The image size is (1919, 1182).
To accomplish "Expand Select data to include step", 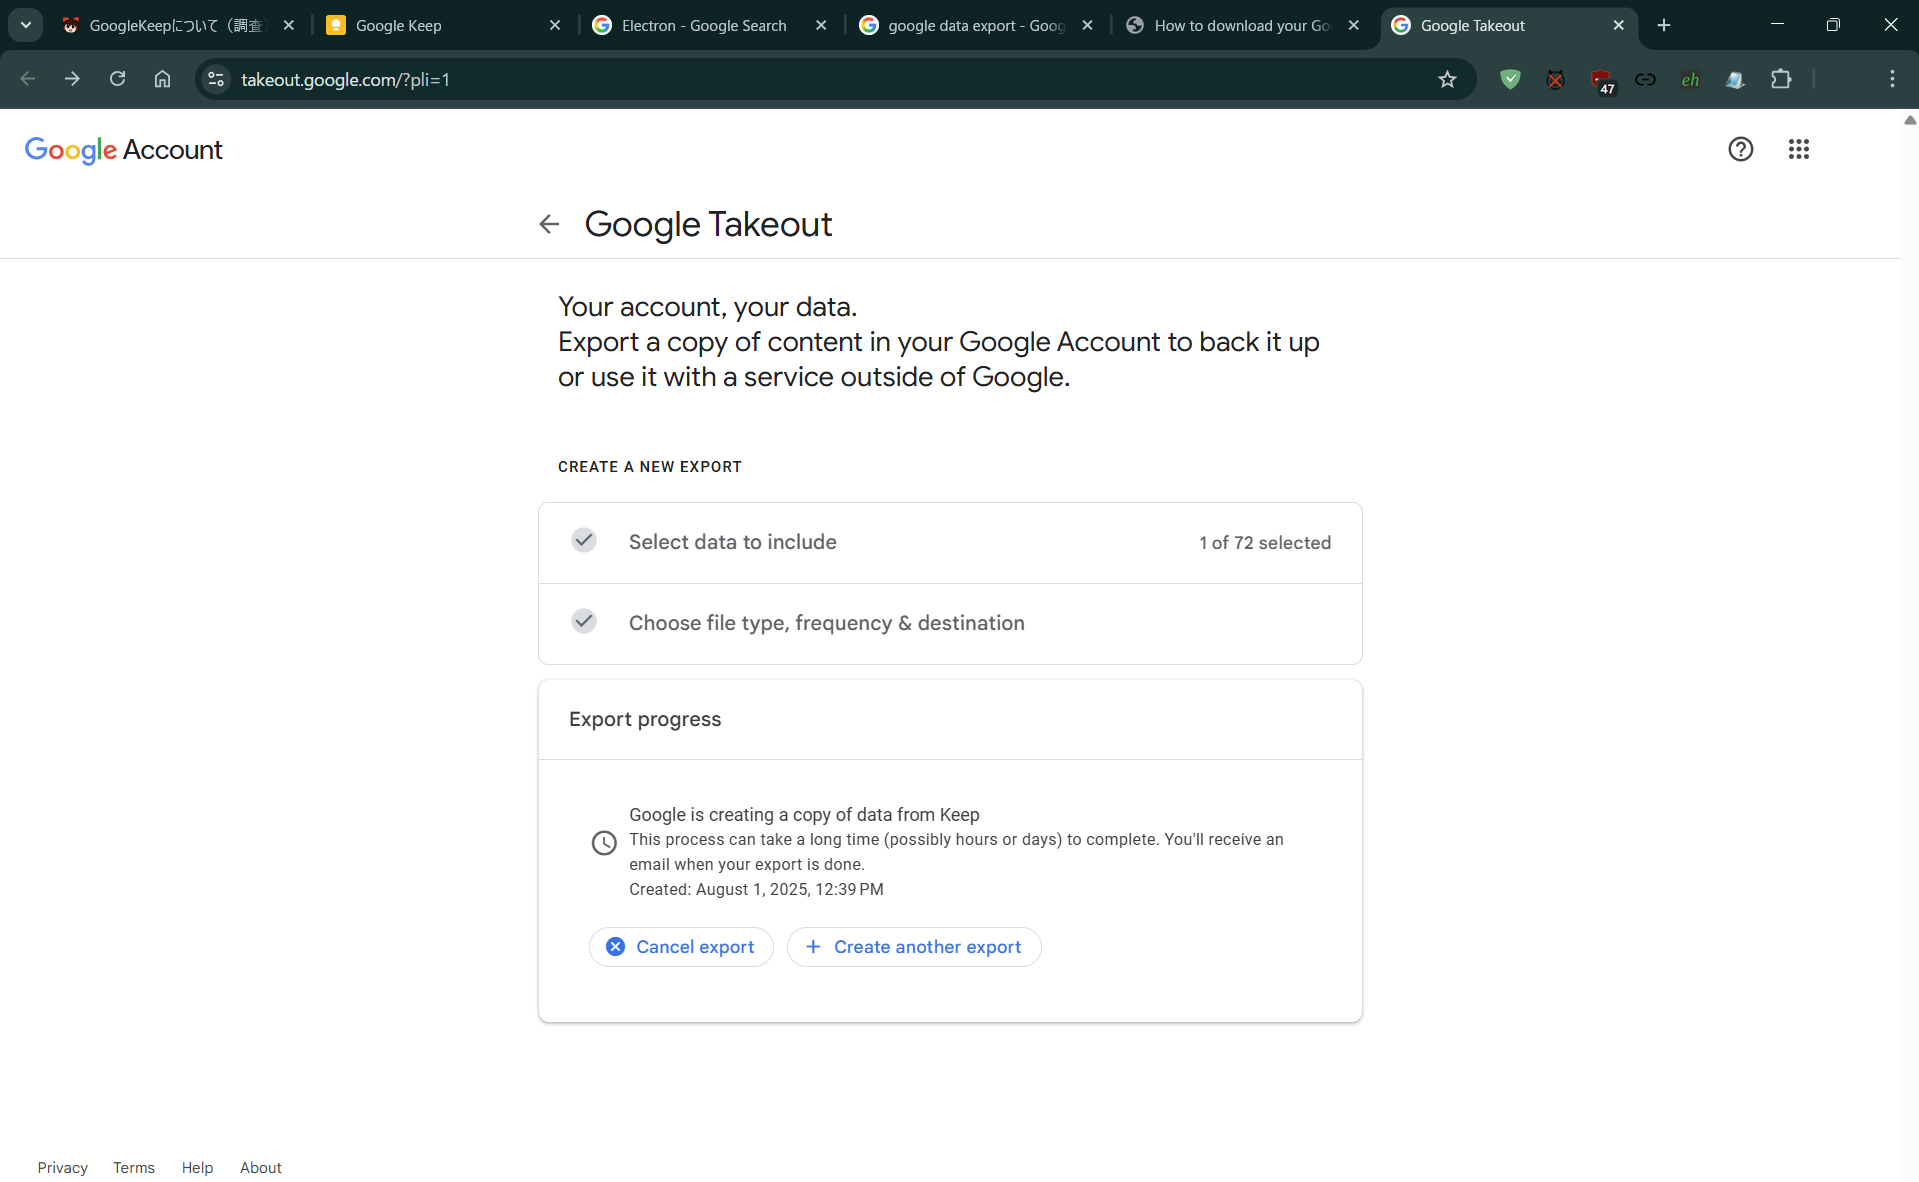I will pos(950,542).
